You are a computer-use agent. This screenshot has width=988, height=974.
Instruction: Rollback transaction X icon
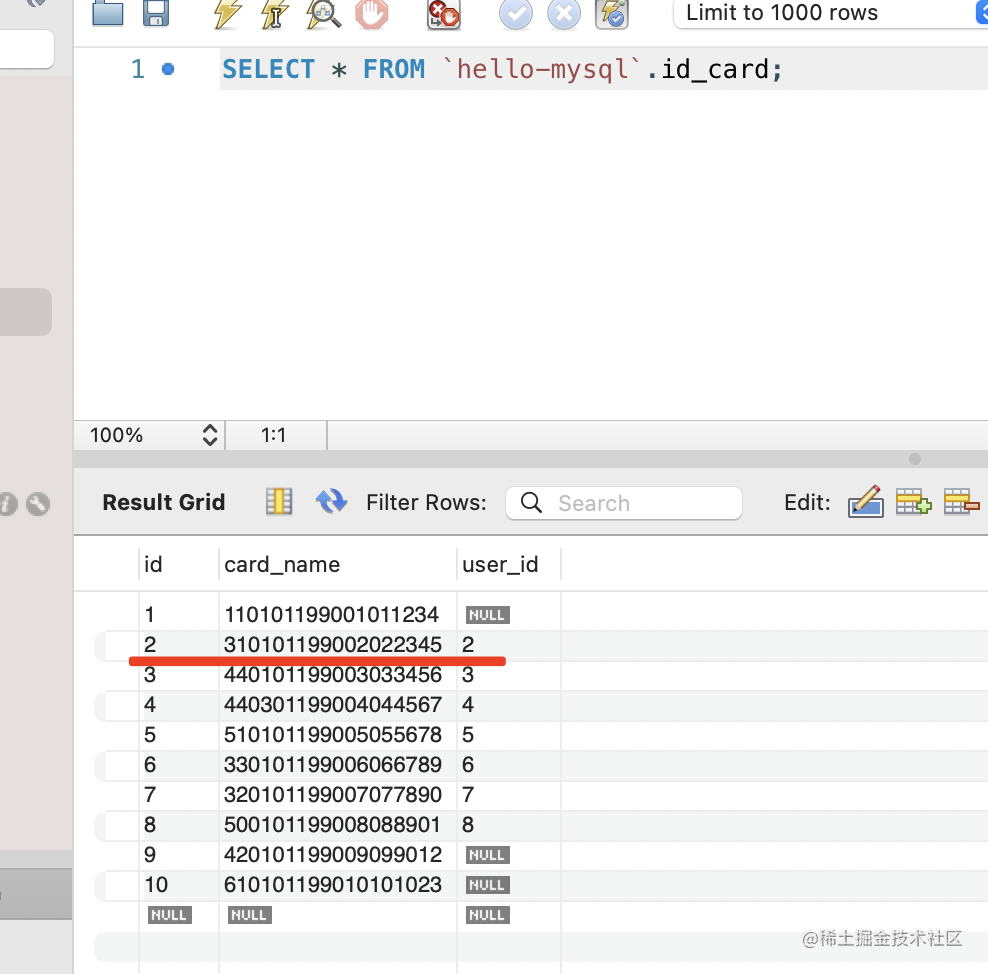coord(564,13)
